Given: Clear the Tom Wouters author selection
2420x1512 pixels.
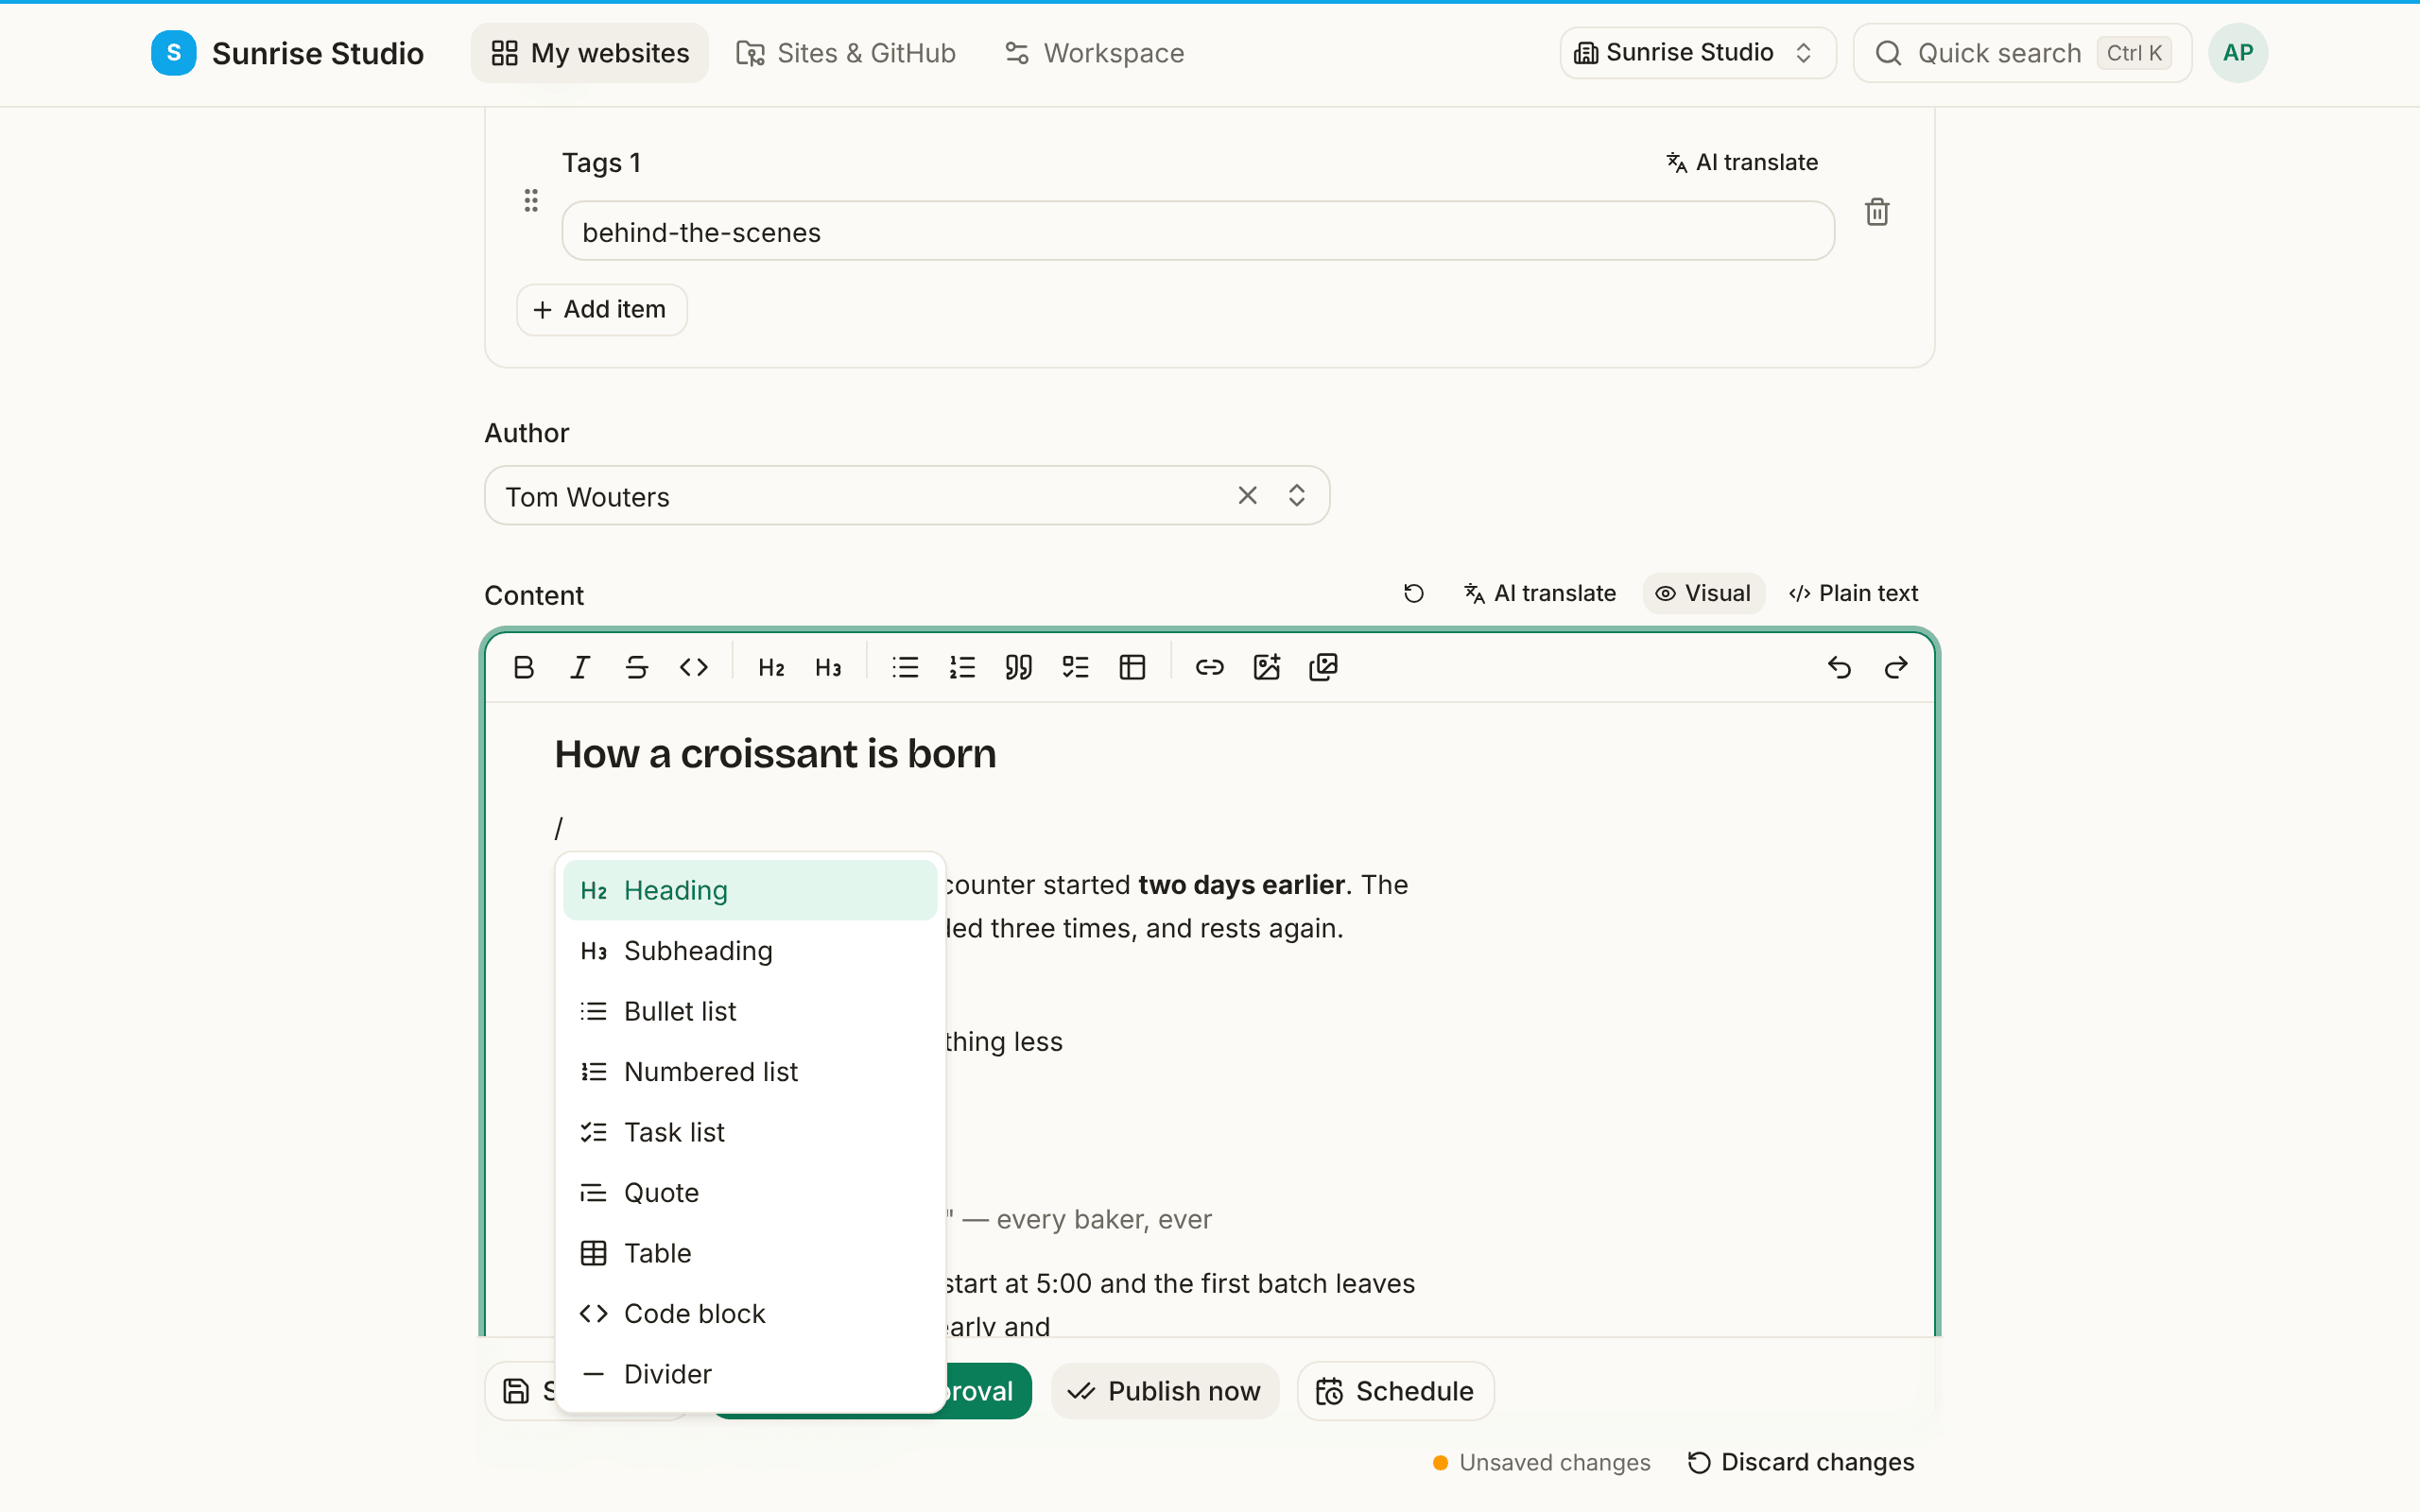Looking at the screenshot, I should coord(1247,496).
